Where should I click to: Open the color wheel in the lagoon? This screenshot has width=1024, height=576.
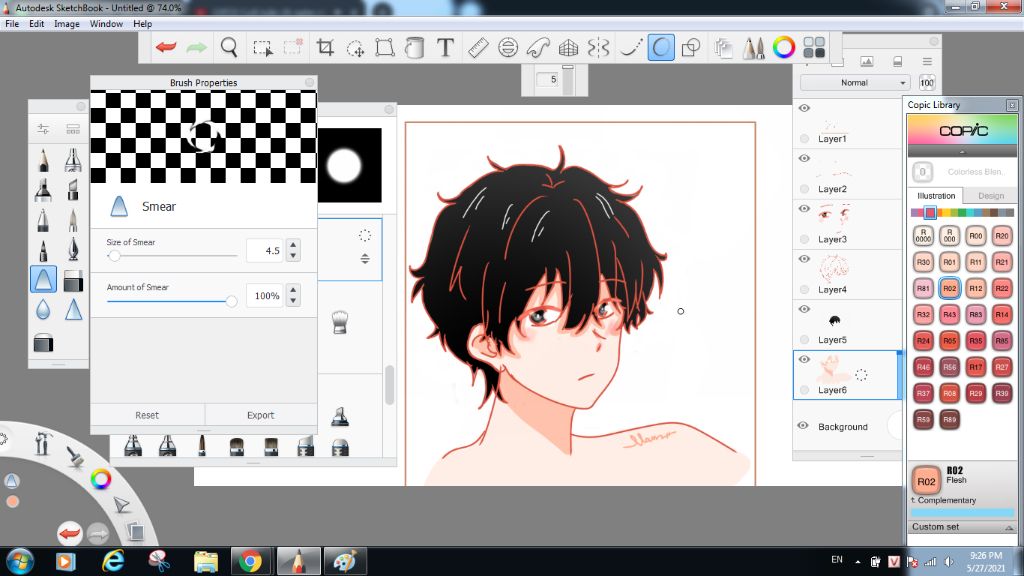tap(101, 479)
